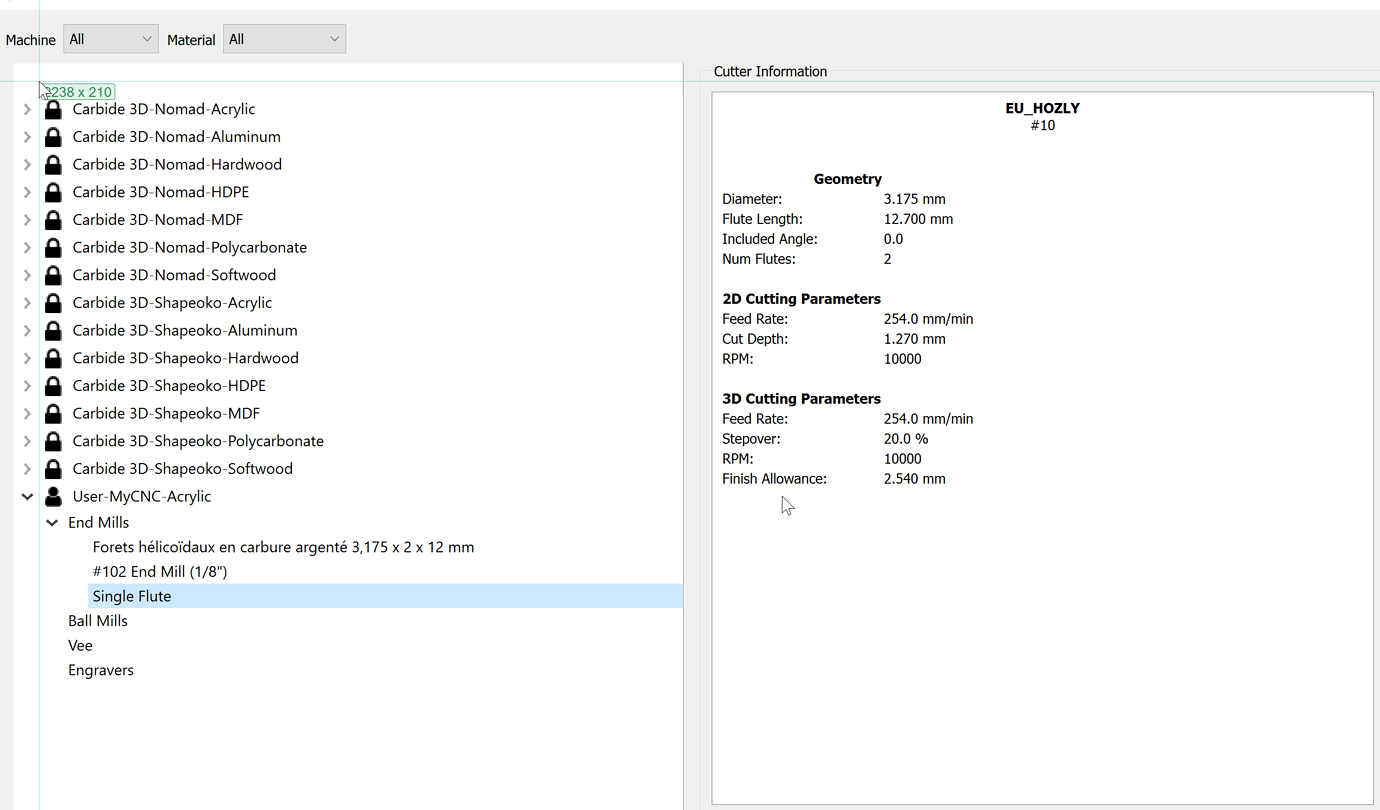Expand Carbide 3D-Nomad-Softwood library
Viewport: 1380px width, 810px height.
(x=27, y=275)
